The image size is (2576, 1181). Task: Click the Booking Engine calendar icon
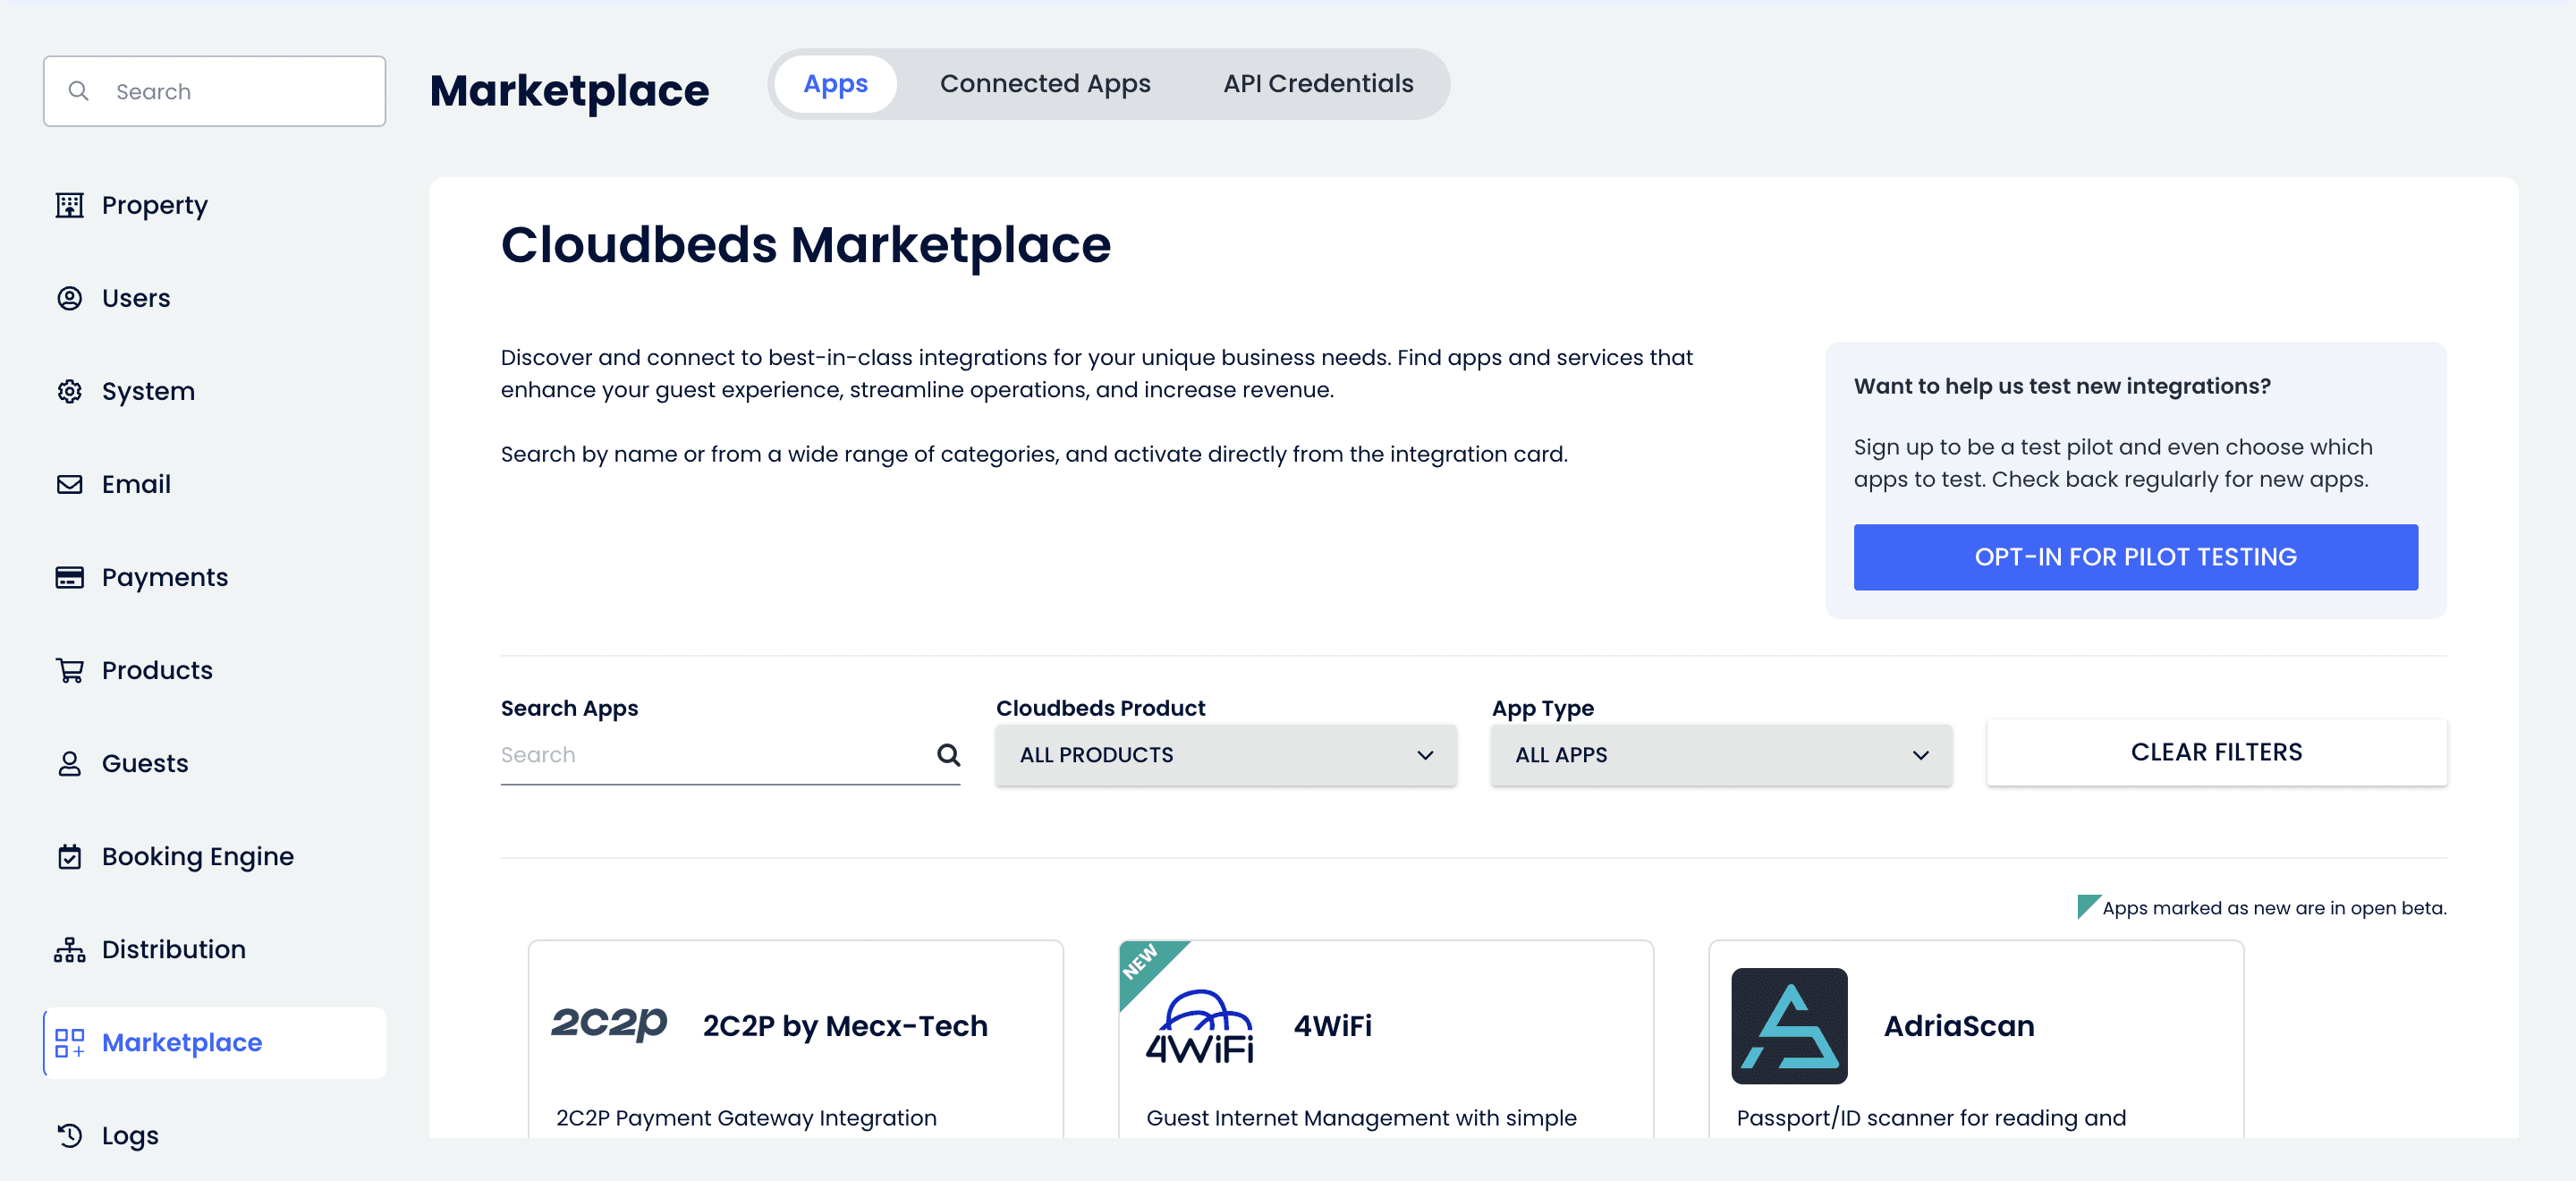(x=69, y=856)
